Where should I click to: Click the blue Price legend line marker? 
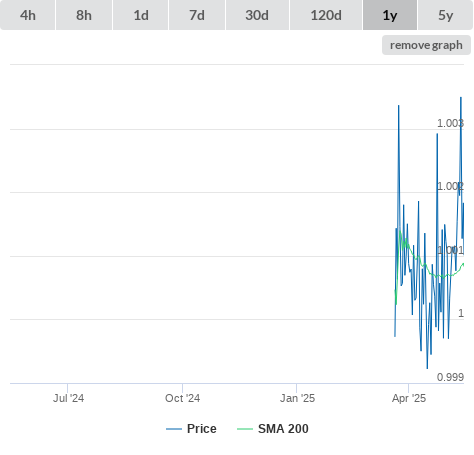[x=174, y=429]
